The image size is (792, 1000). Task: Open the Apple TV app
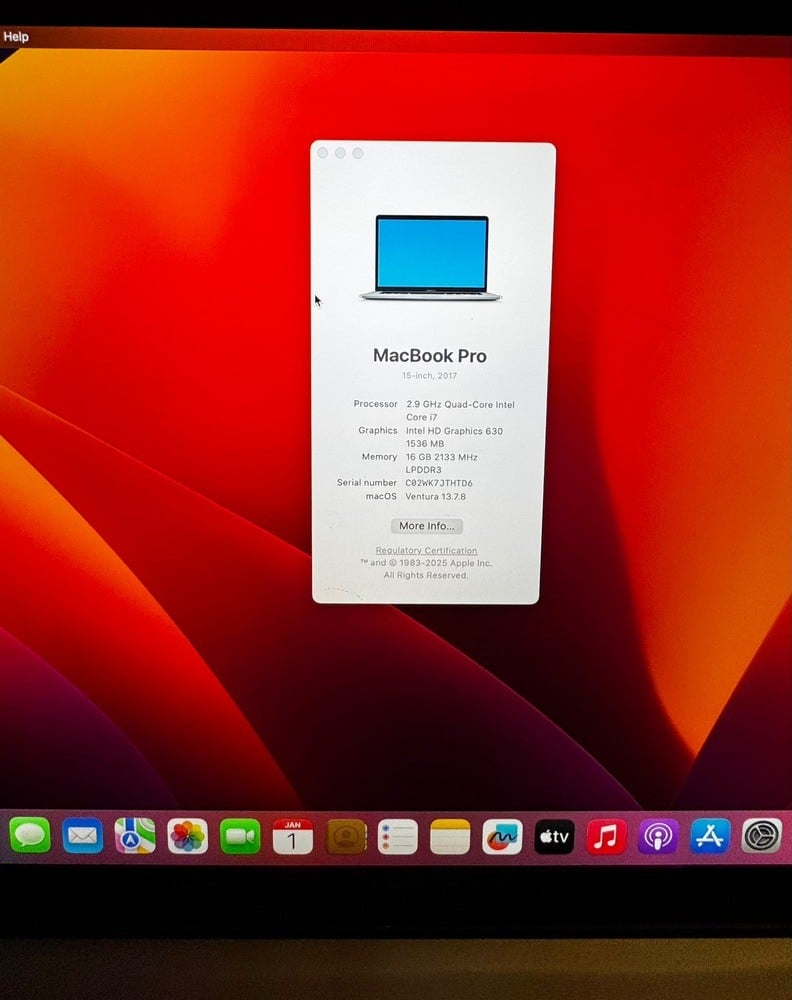point(554,836)
